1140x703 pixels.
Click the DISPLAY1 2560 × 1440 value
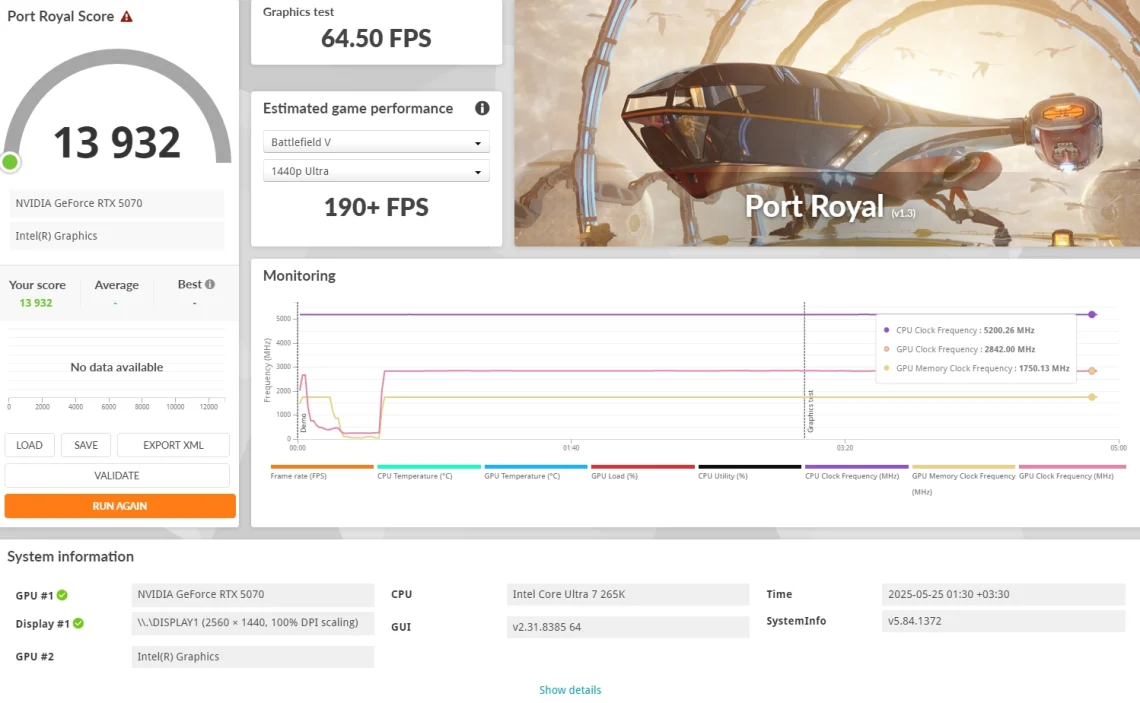pyautogui.click(x=252, y=623)
